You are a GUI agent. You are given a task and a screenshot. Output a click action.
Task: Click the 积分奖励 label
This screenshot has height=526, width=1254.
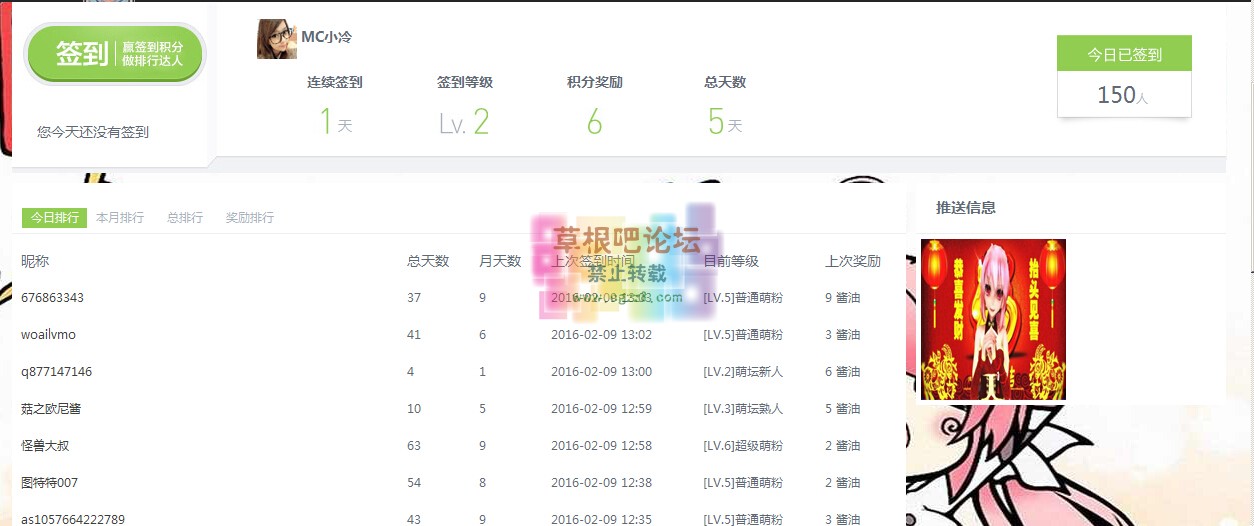(x=595, y=82)
